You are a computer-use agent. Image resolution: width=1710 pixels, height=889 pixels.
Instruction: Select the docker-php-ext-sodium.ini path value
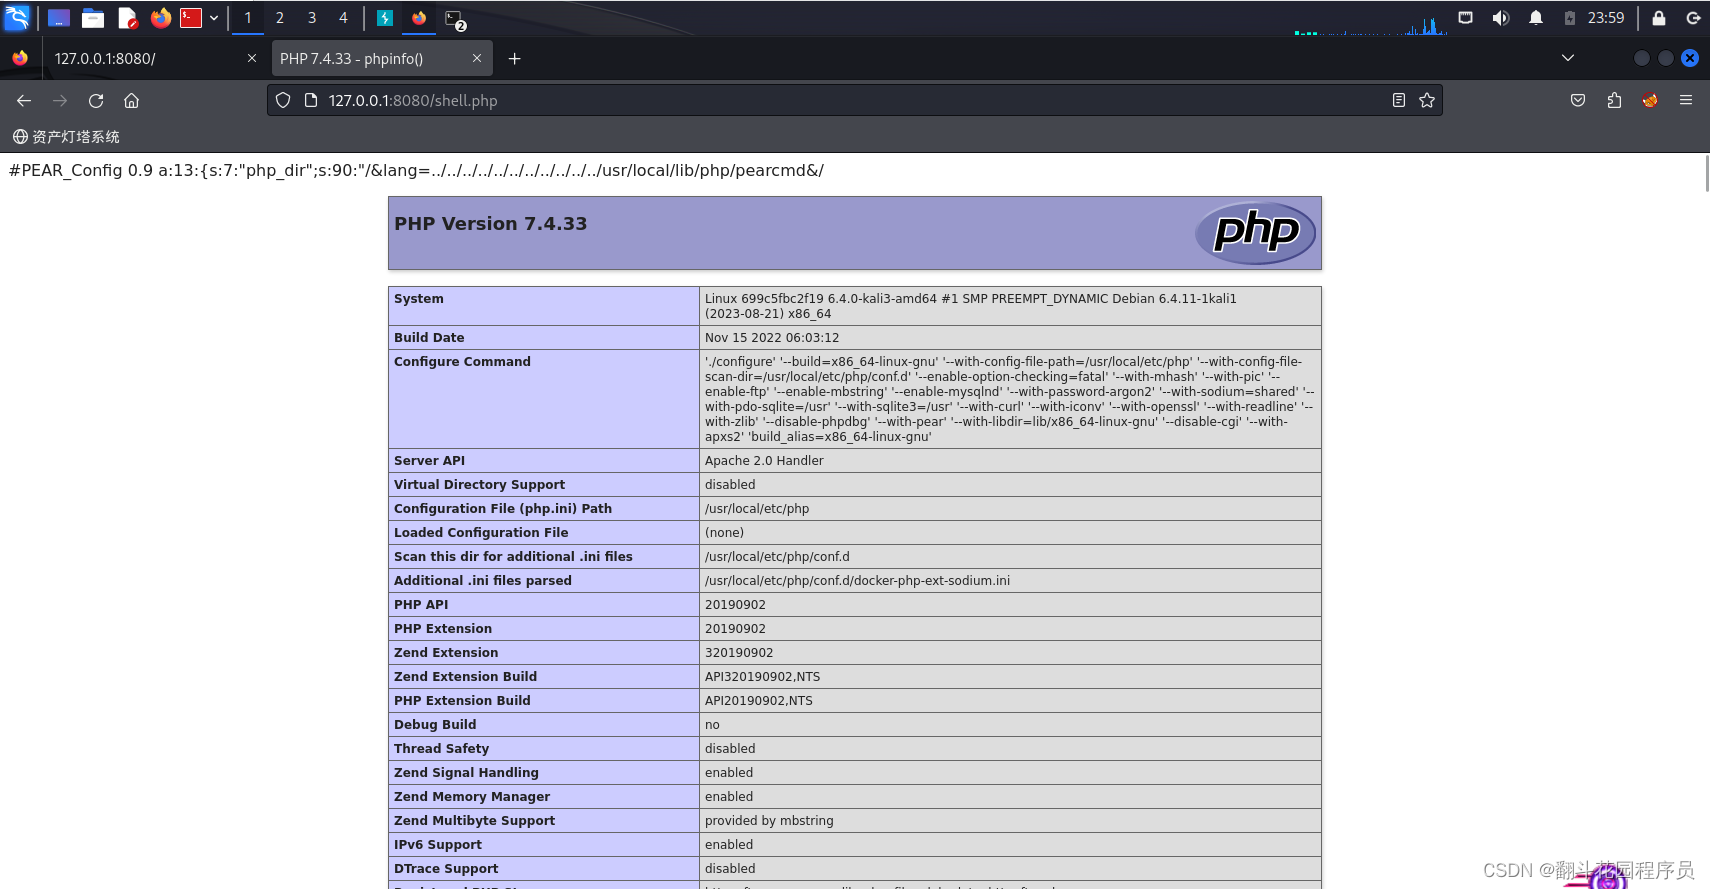(857, 581)
